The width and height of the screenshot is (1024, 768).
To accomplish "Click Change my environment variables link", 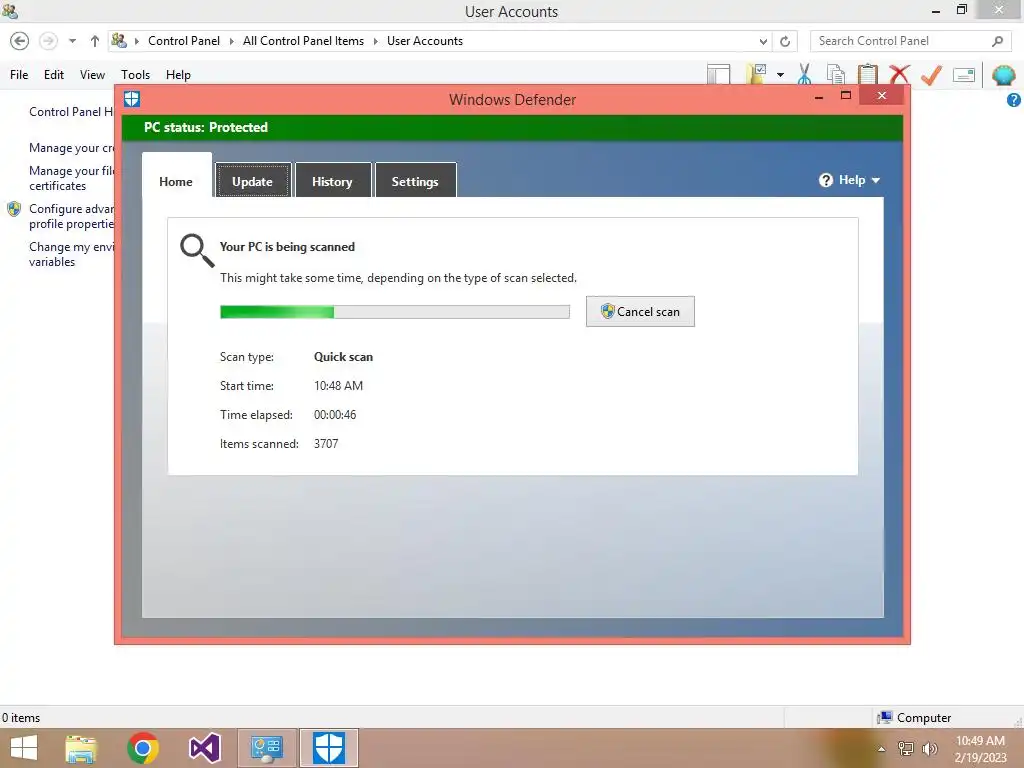I will click(x=72, y=255).
